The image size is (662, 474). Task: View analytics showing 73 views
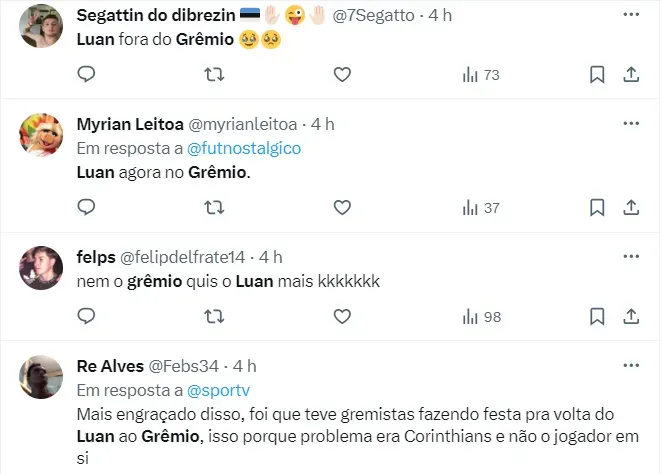(480, 75)
